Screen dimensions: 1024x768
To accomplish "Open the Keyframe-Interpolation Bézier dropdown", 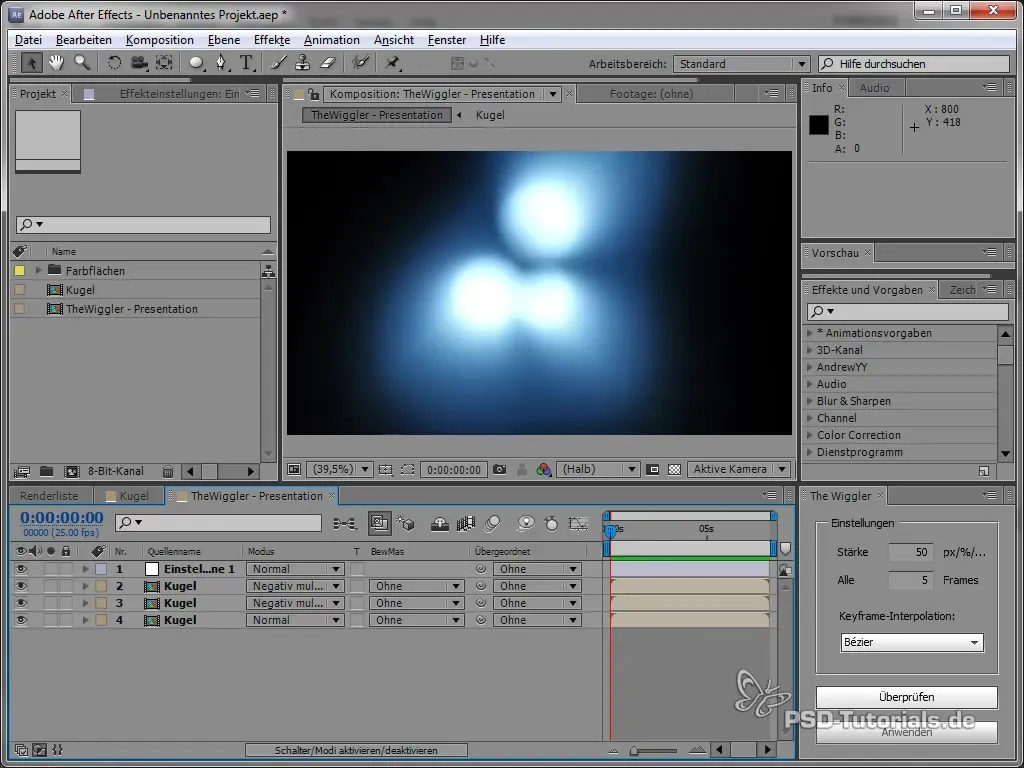I will click(912, 642).
